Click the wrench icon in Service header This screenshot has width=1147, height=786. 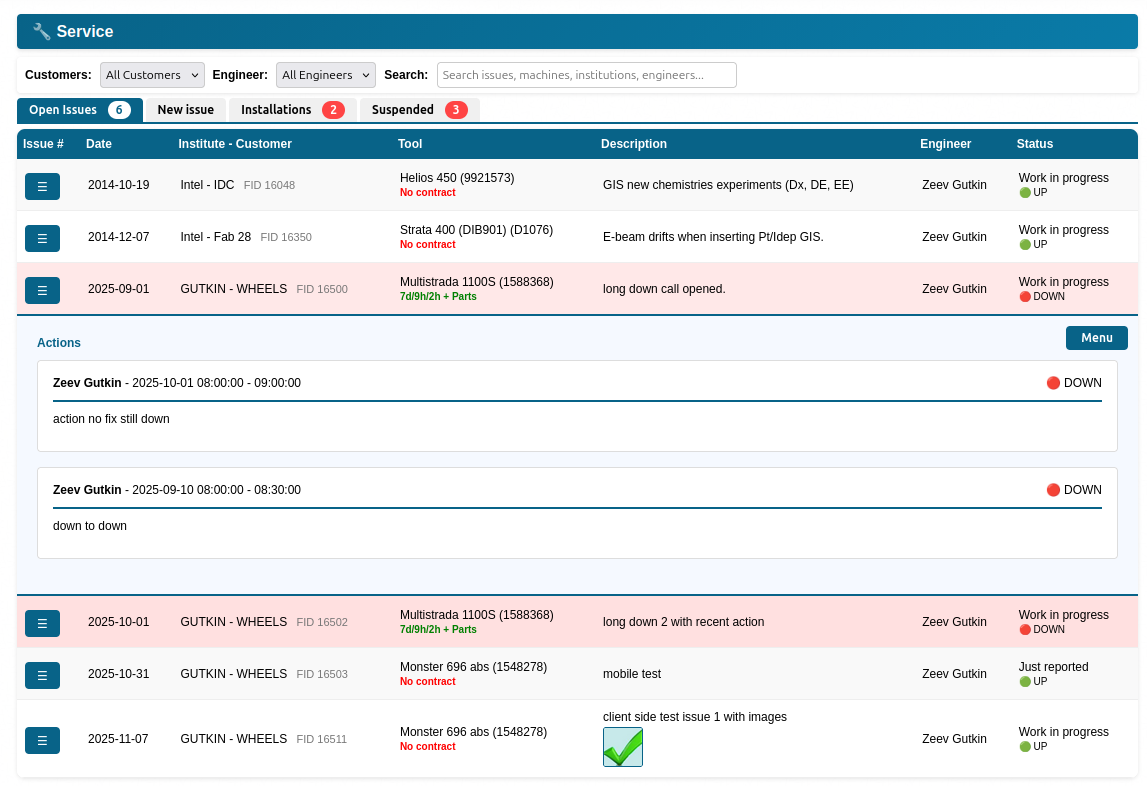click(41, 32)
